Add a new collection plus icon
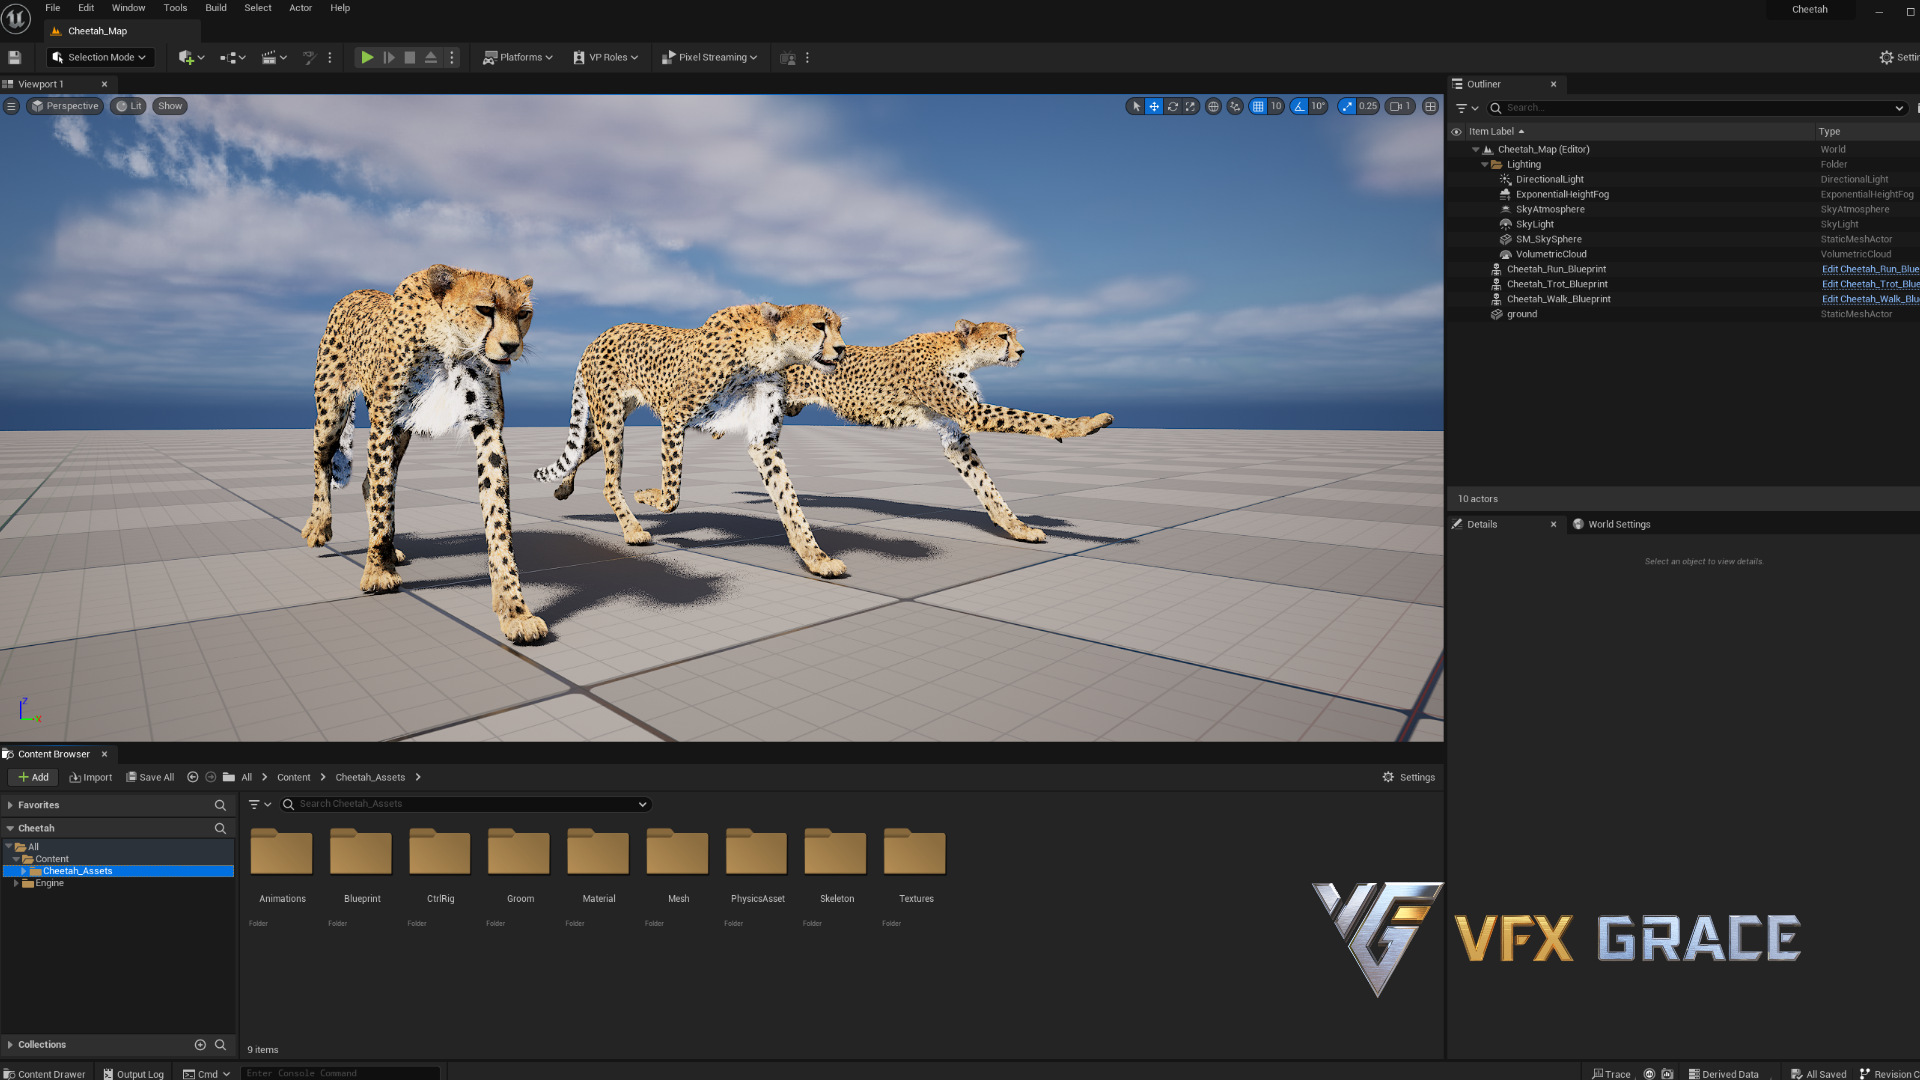Screen dimensions: 1920x1080 200,1045
